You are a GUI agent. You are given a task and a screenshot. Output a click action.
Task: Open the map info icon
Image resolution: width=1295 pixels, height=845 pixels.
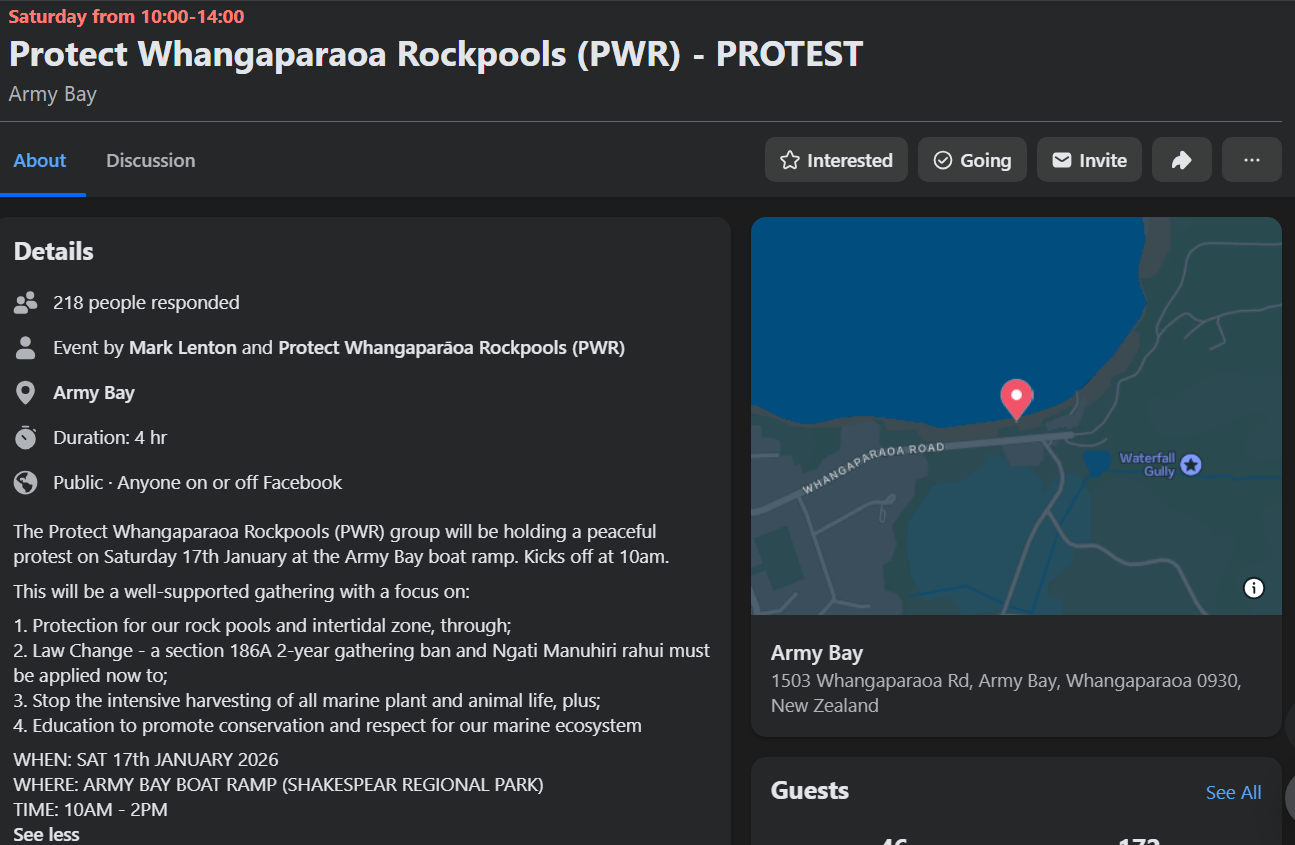1253,588
